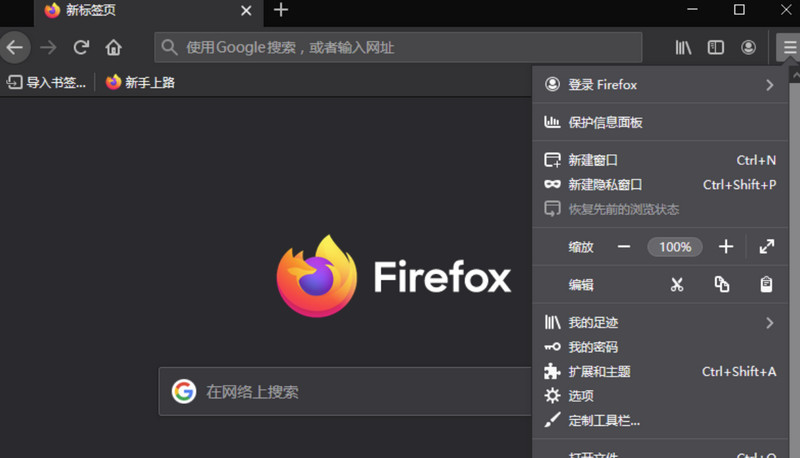
Task: Select the 新标签页 tab
Action: 148,12
